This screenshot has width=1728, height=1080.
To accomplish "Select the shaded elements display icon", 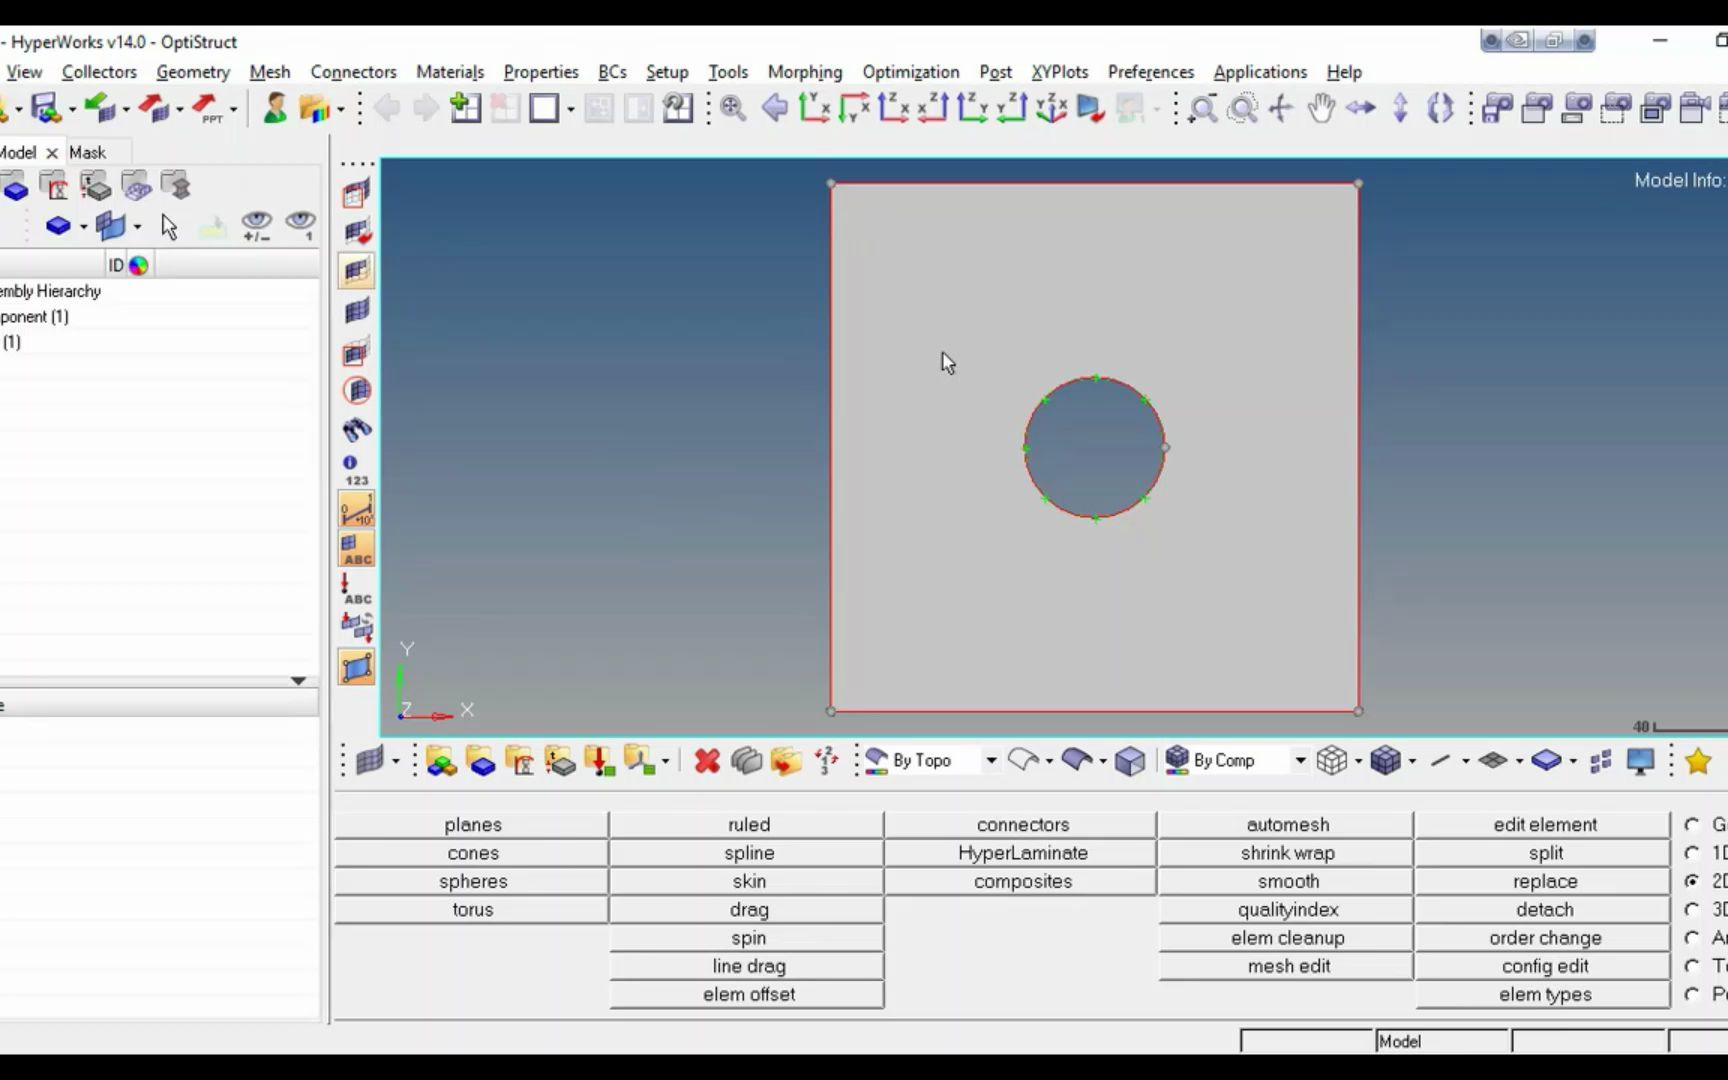I will [357, 270].
